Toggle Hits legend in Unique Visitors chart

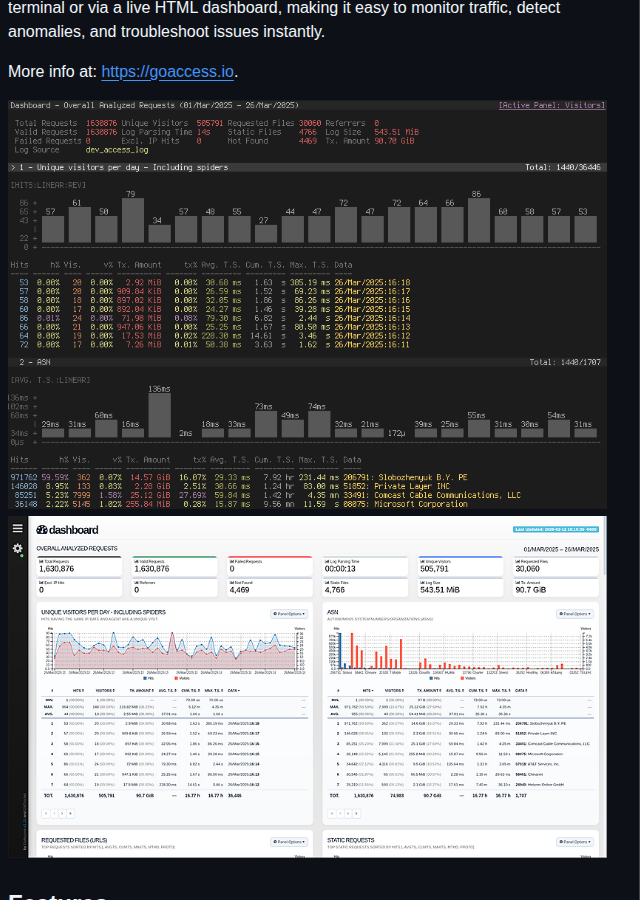pos(149,678)
